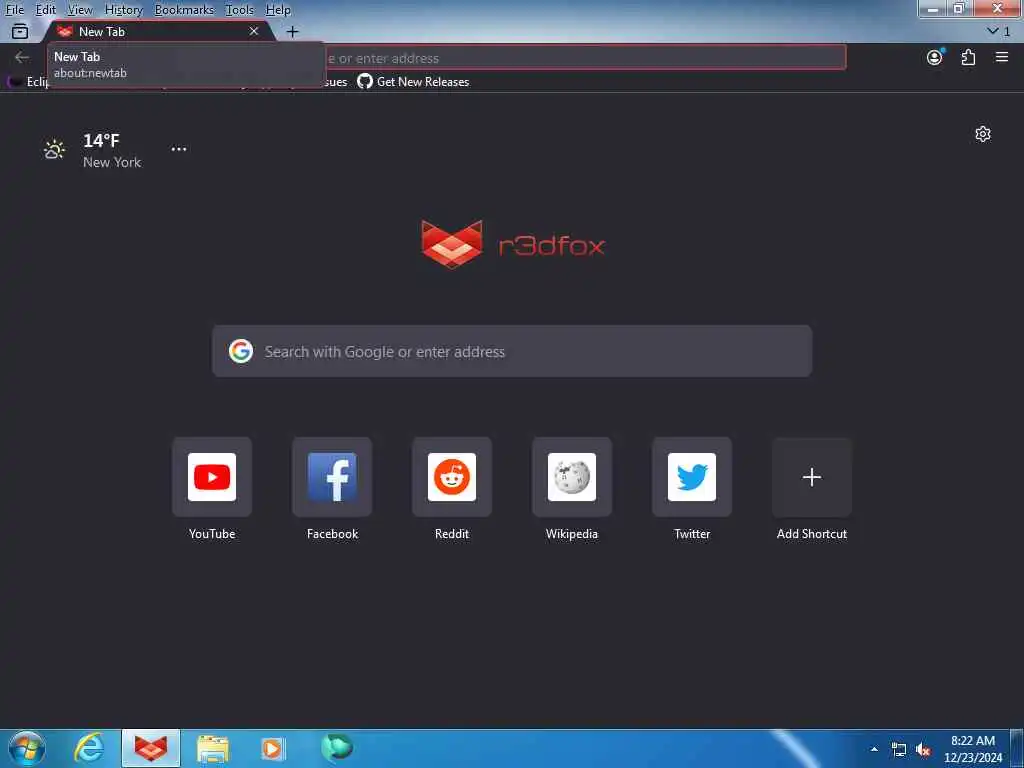Click the muted volume tray icon
Viewport: 1024px width, 768px height.
click(x=923, y=750)
